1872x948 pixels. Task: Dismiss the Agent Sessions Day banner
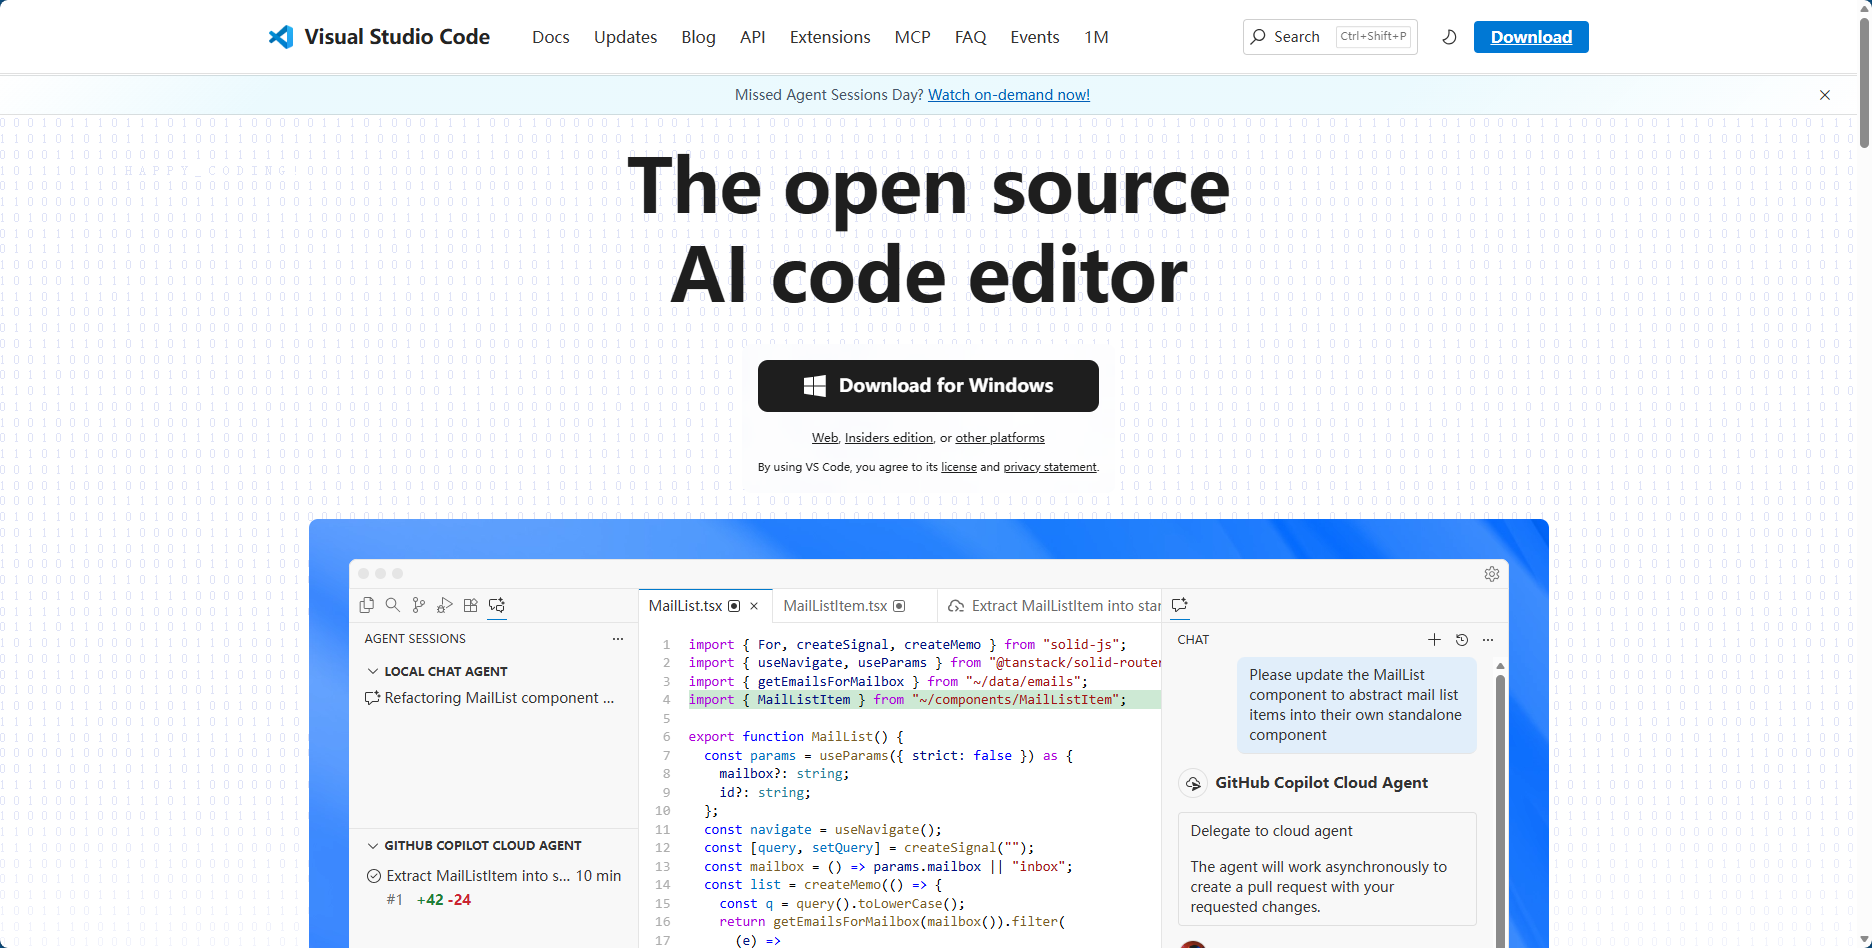1825,95
